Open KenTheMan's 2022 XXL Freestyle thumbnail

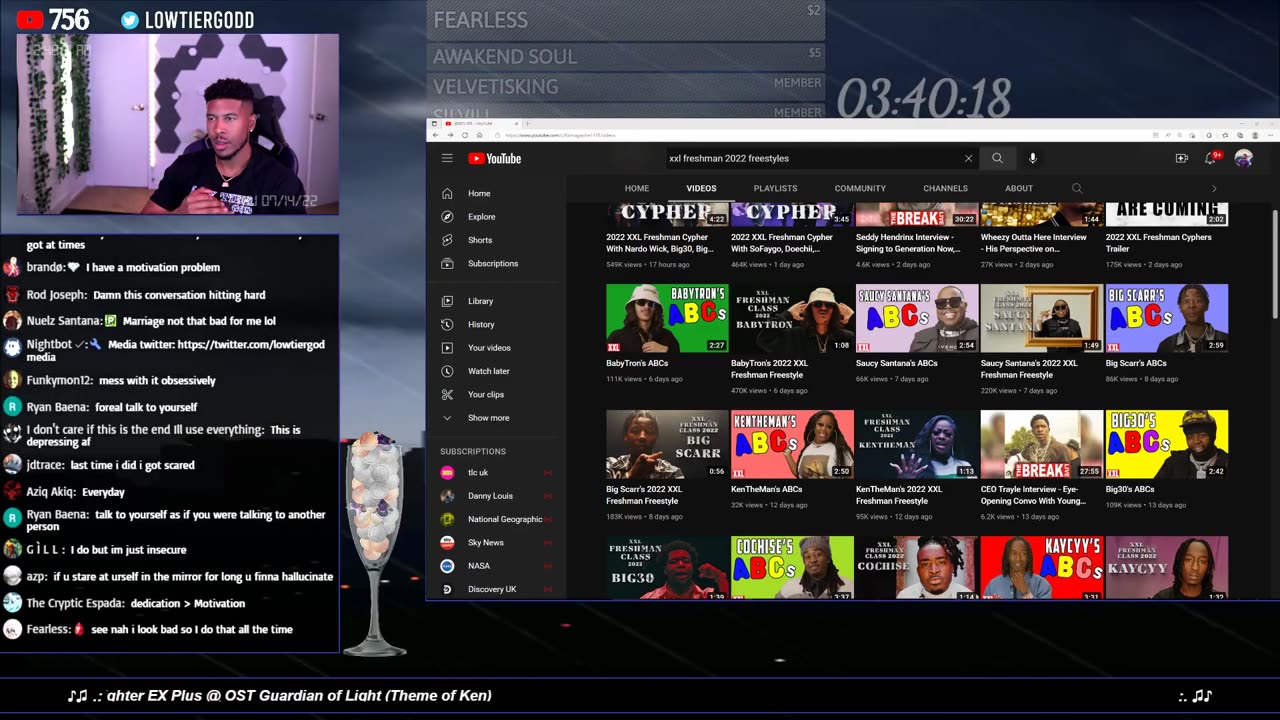[917, 444]
